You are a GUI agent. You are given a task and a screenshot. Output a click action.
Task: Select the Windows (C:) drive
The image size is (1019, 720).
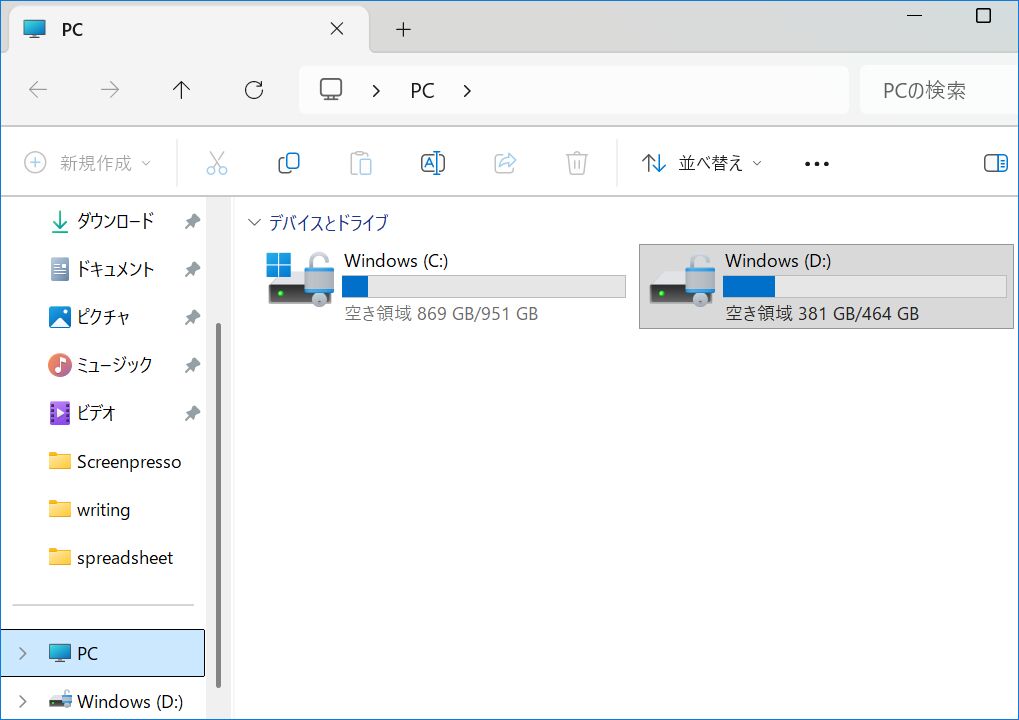pos(445,286)
